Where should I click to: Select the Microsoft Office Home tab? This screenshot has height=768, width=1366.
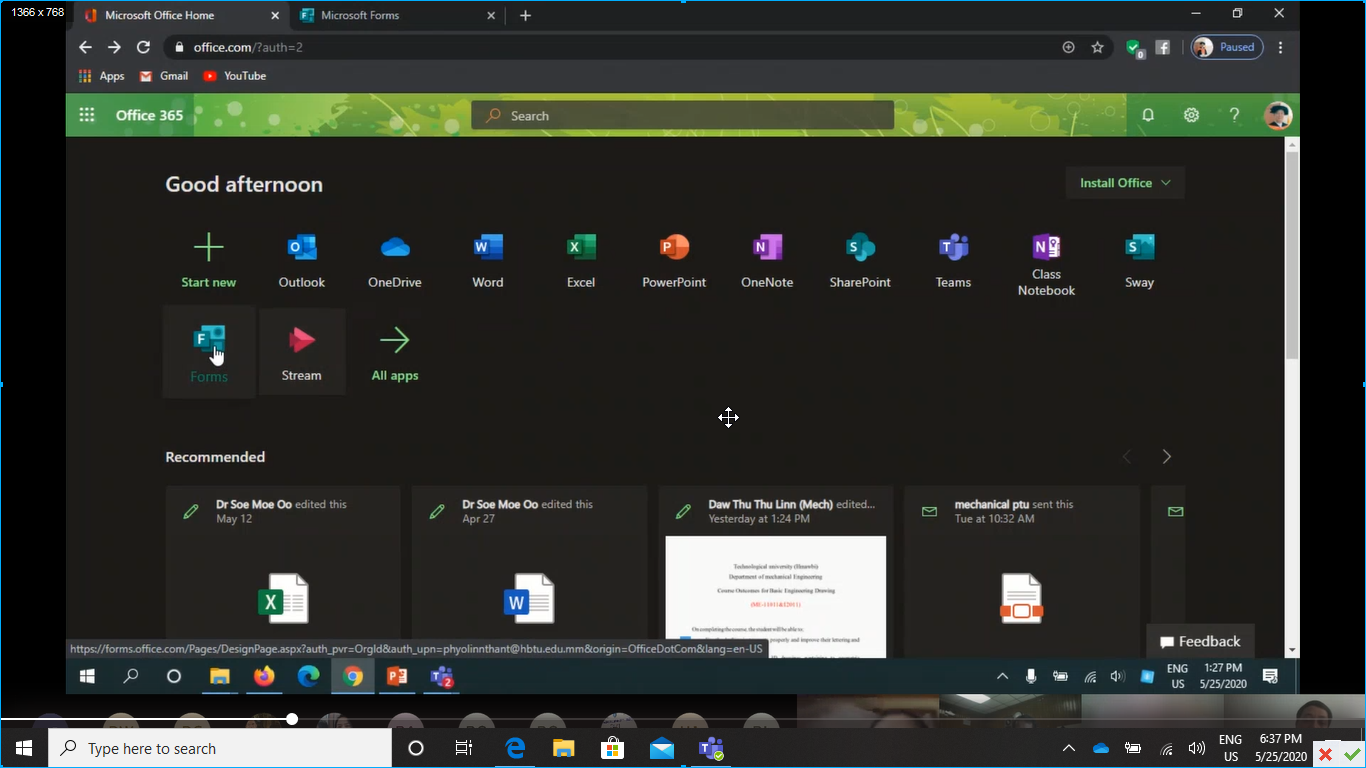tap(184, 15)
